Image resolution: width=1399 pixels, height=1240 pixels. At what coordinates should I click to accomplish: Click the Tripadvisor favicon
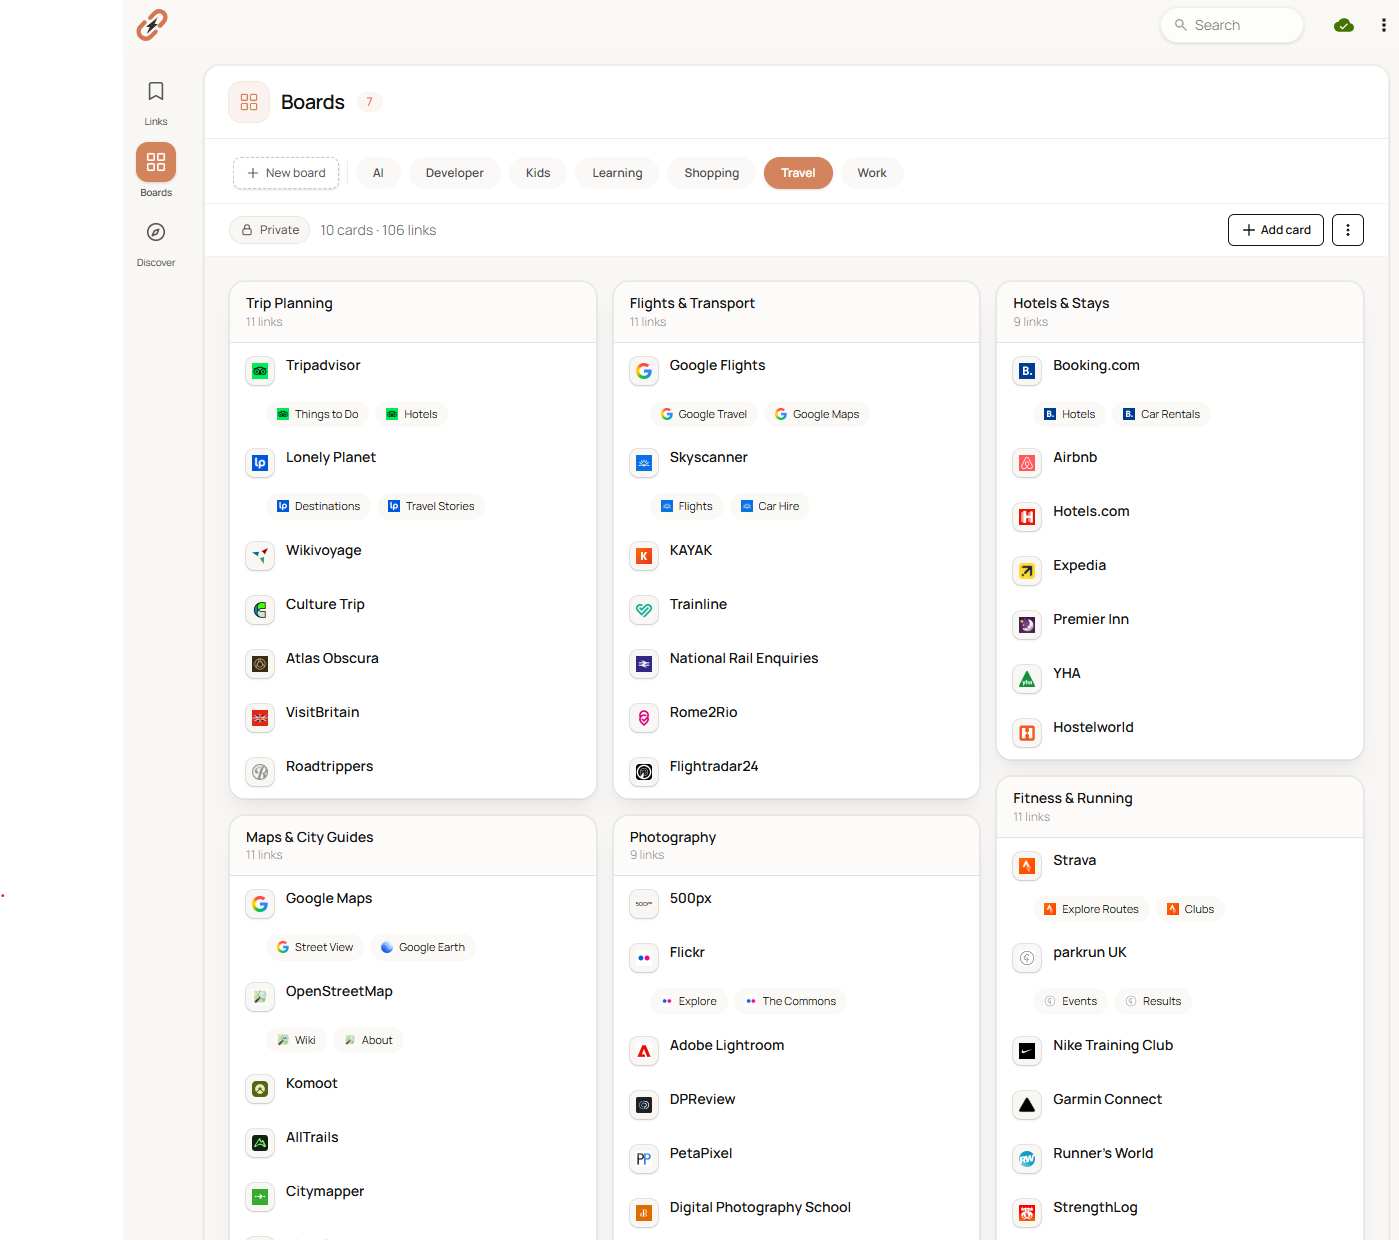(260, 371)
